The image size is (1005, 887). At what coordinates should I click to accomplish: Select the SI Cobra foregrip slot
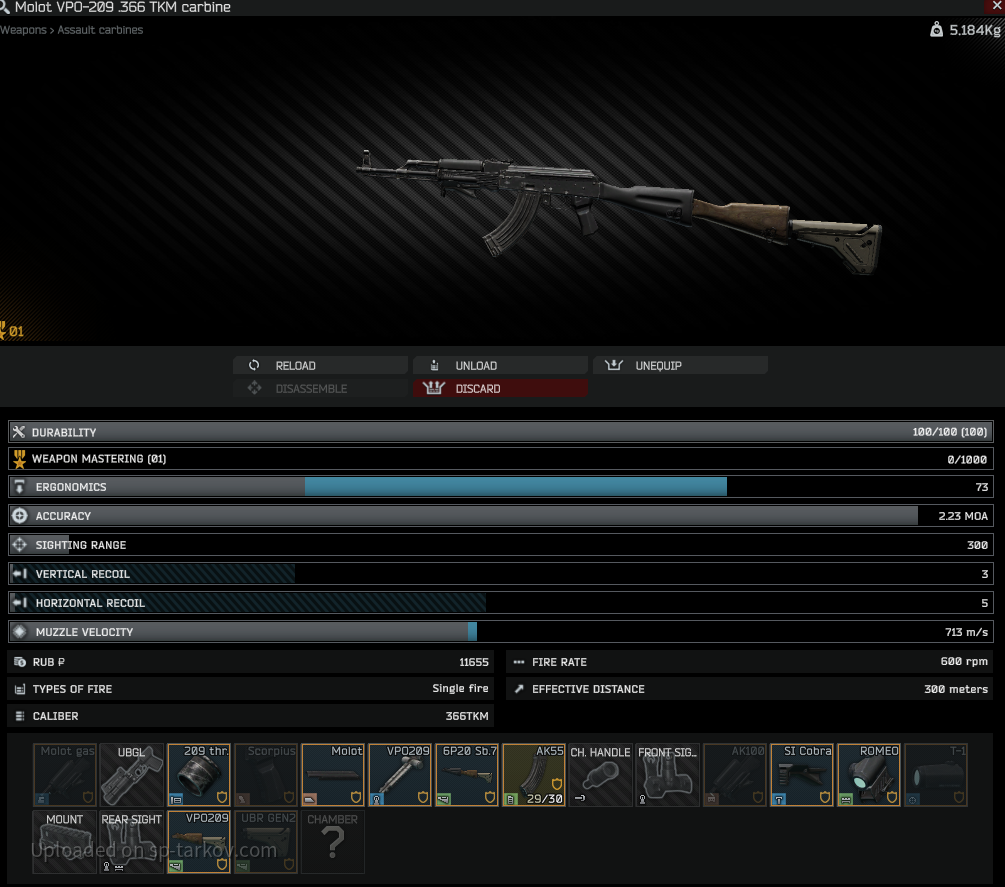[802, 775]
